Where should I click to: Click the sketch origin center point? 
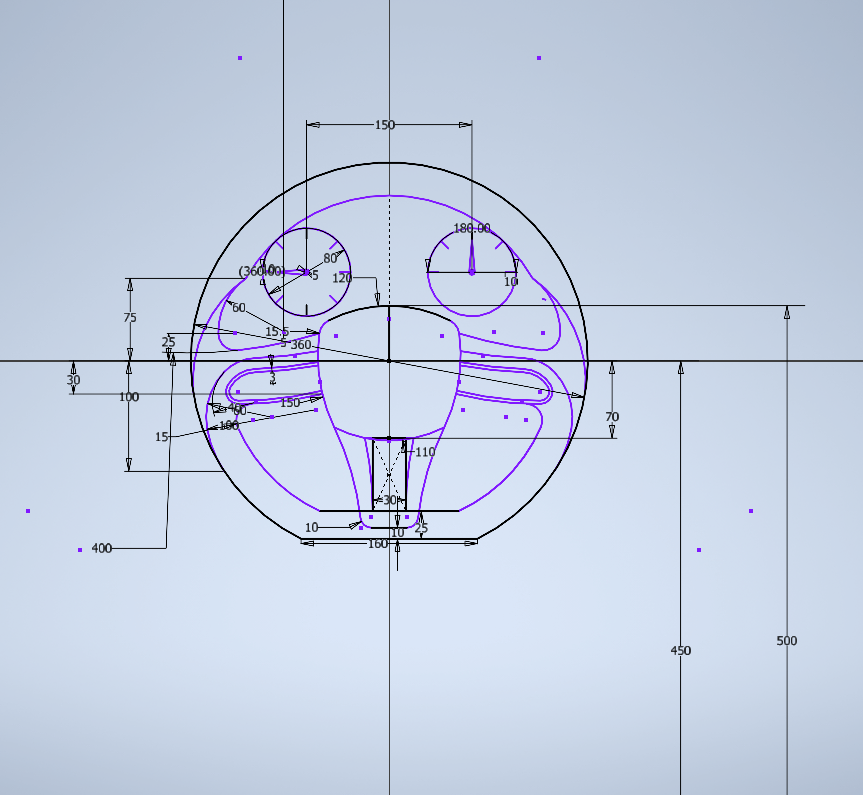(389, 360)
